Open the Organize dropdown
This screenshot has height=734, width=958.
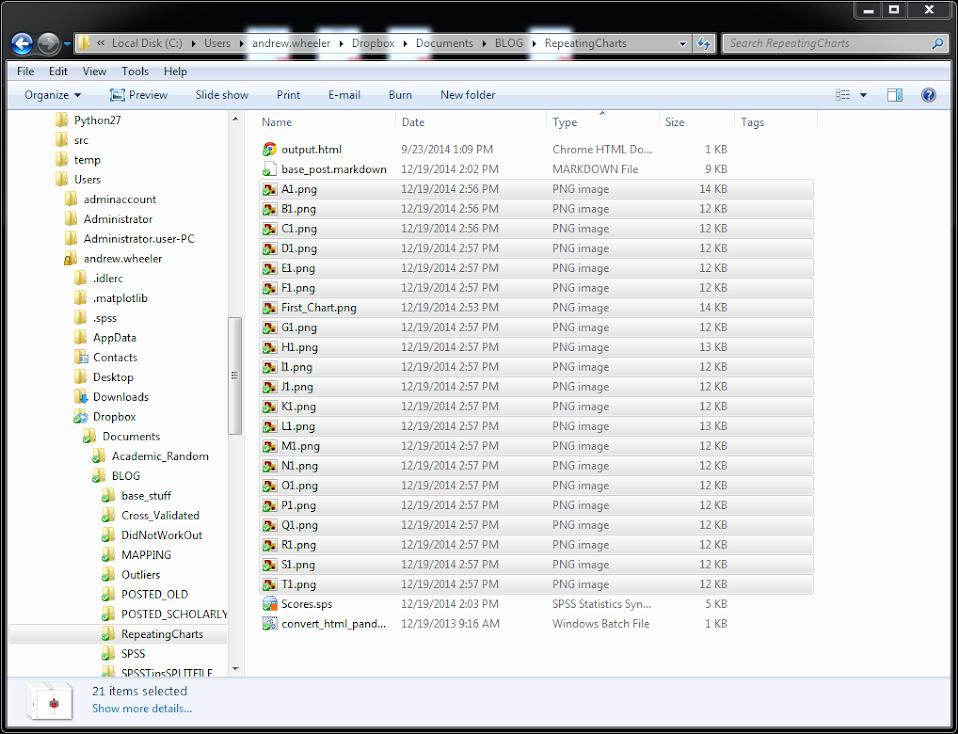pyautogui.click(x=53, y=95)
